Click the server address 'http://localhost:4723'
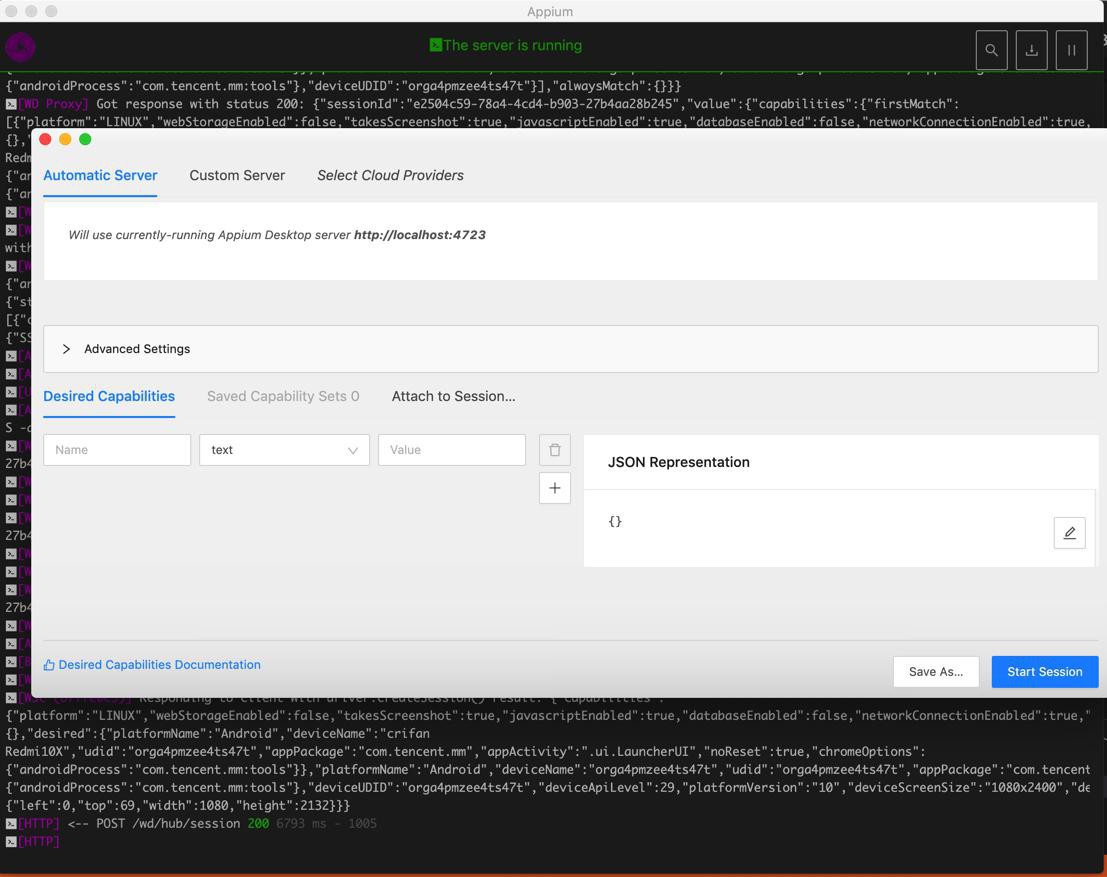 (420, 234)
